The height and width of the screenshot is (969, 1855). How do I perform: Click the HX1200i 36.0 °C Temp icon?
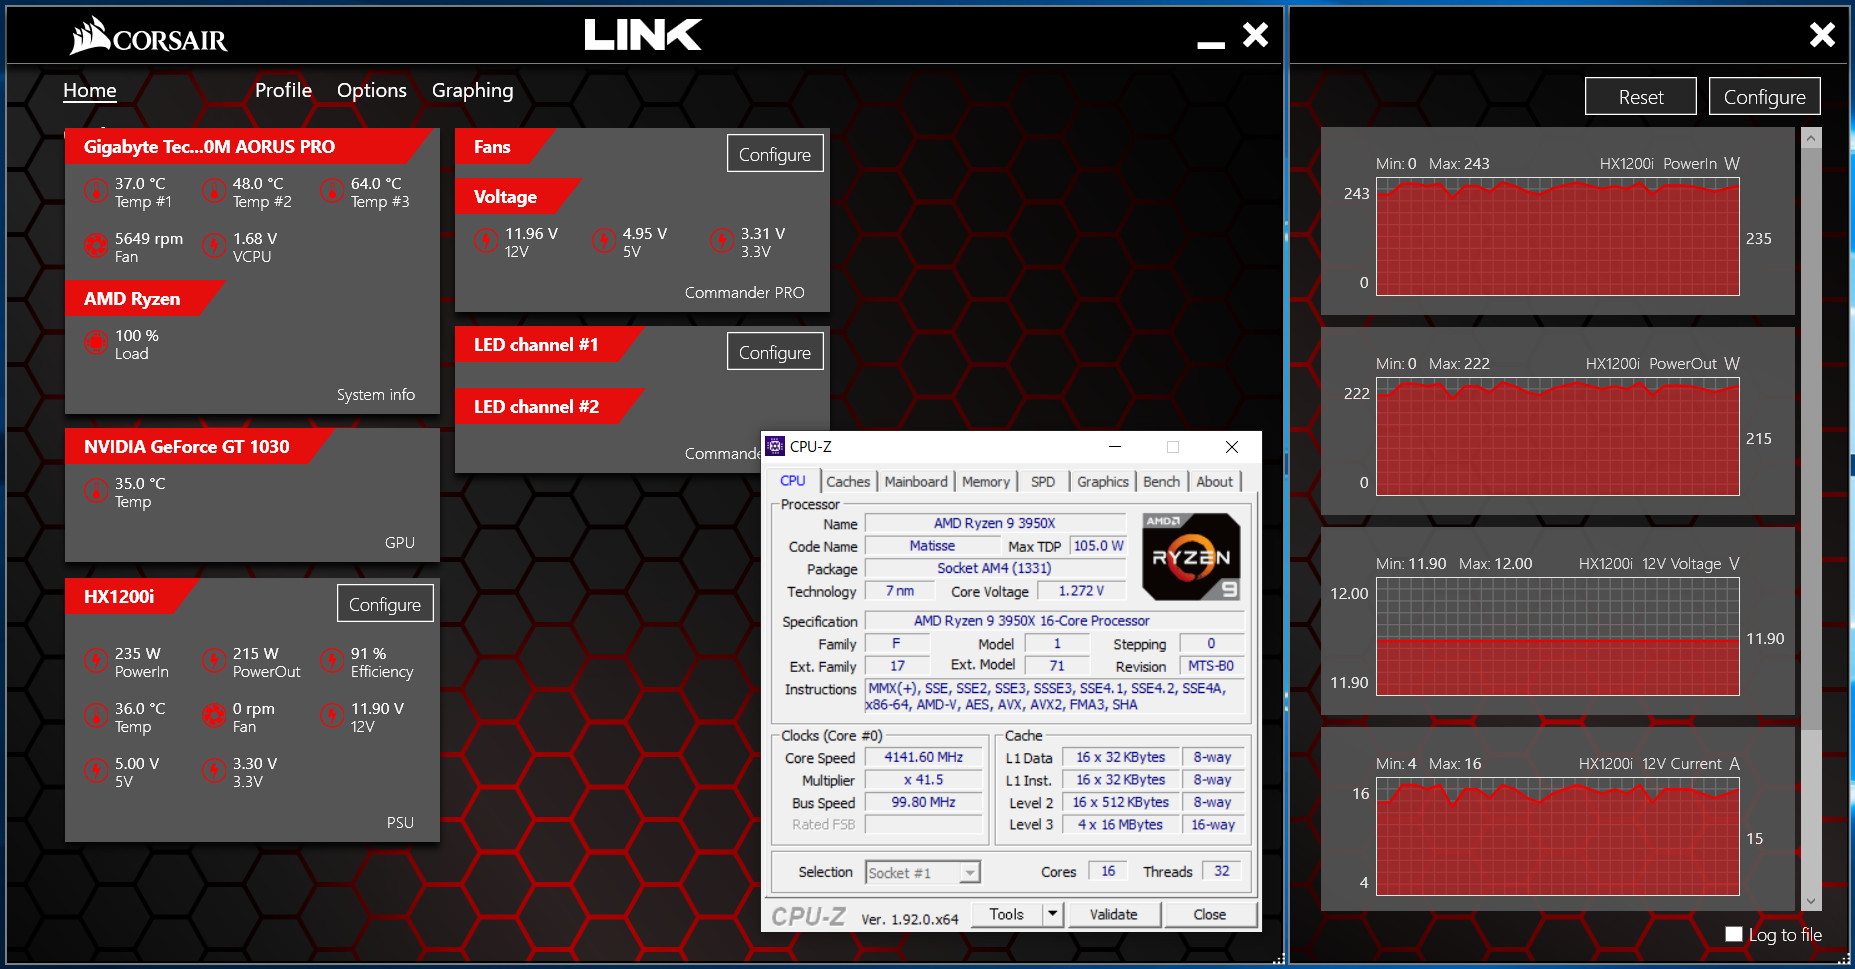point(96,715)
